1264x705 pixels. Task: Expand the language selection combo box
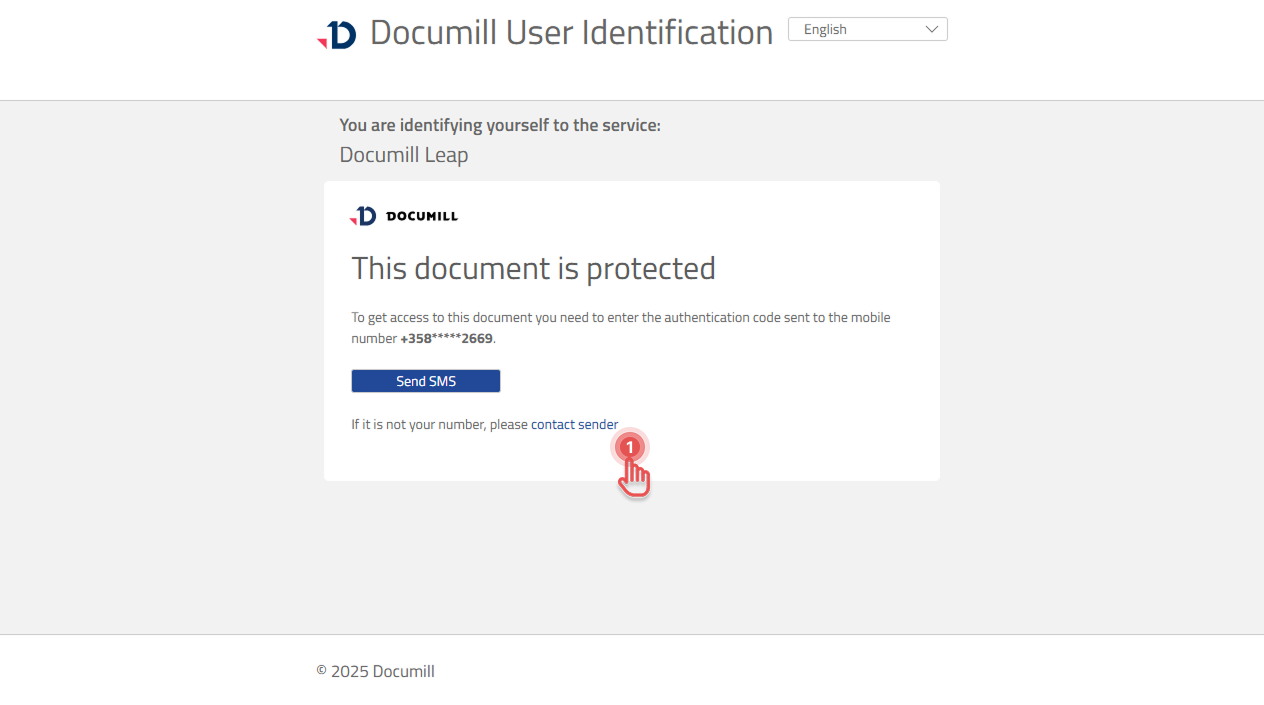click(x=866, y=29)
